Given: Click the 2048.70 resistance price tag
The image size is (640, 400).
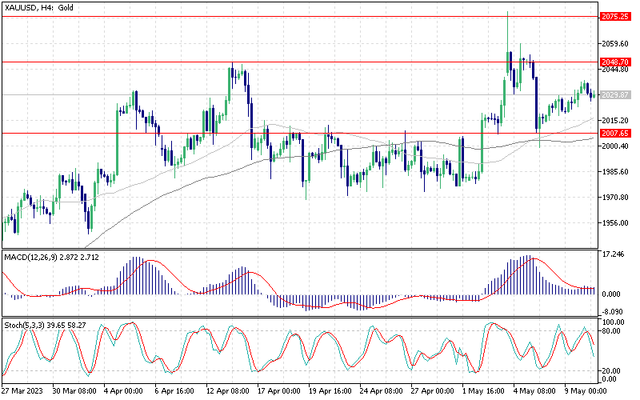Looking at the screenshot, I should point(614,62).
